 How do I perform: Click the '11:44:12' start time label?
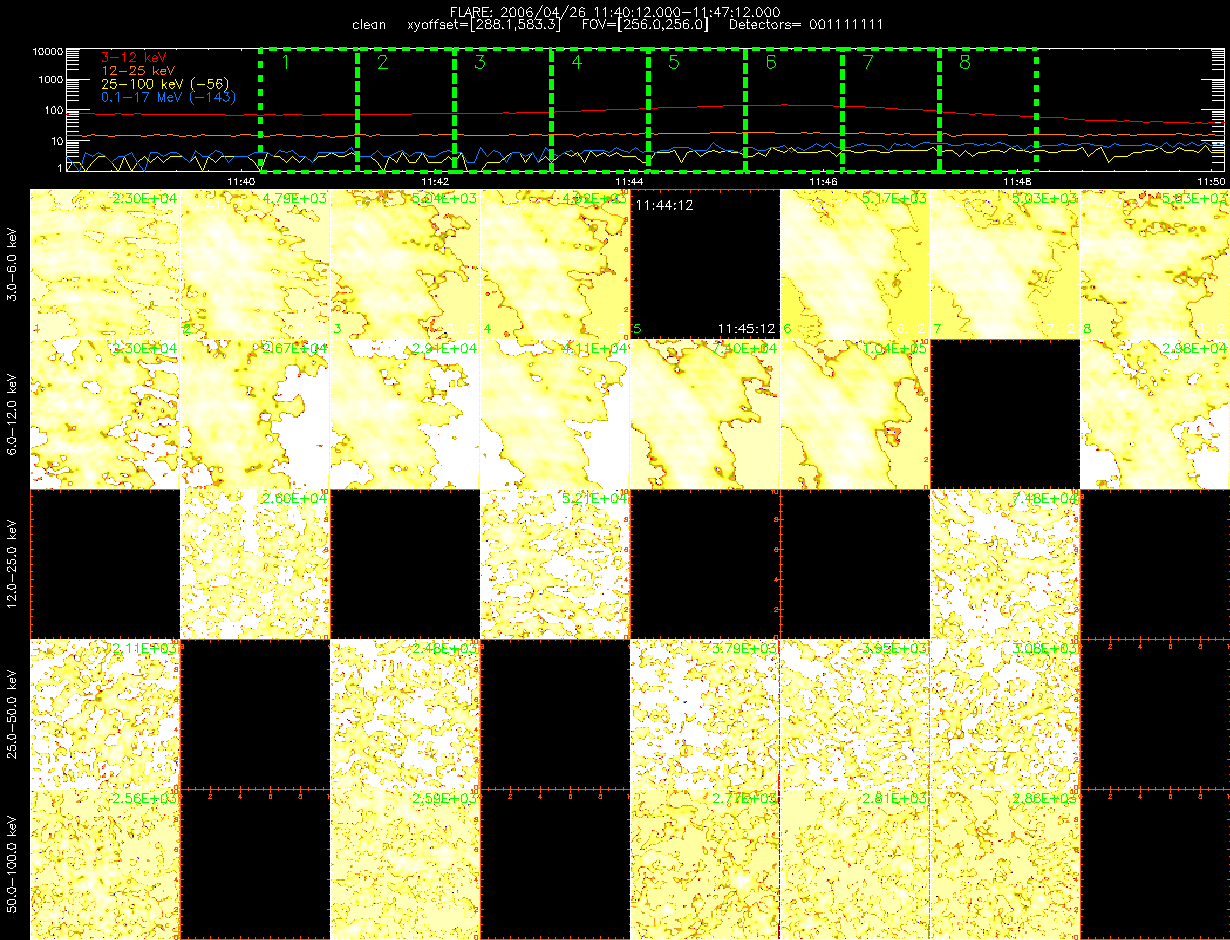(x=664, y=204)
